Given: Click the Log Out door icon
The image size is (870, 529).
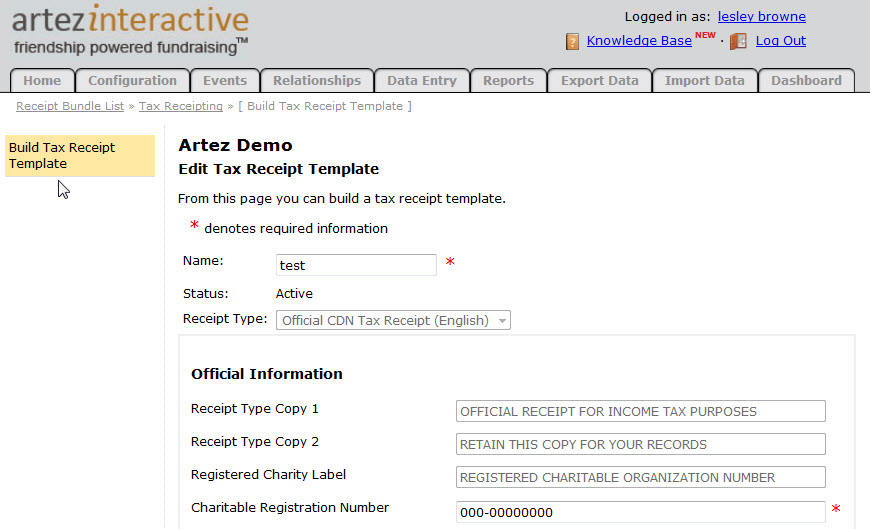Looking at the screenshot, I should pyautogui.click(x=738, y=41).
